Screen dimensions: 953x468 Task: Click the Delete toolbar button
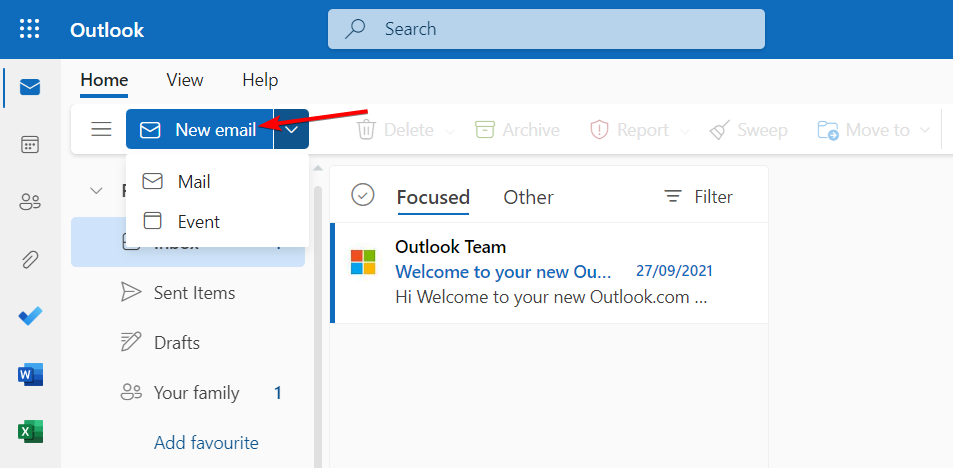pyautogui.click(x=395, y=129)
